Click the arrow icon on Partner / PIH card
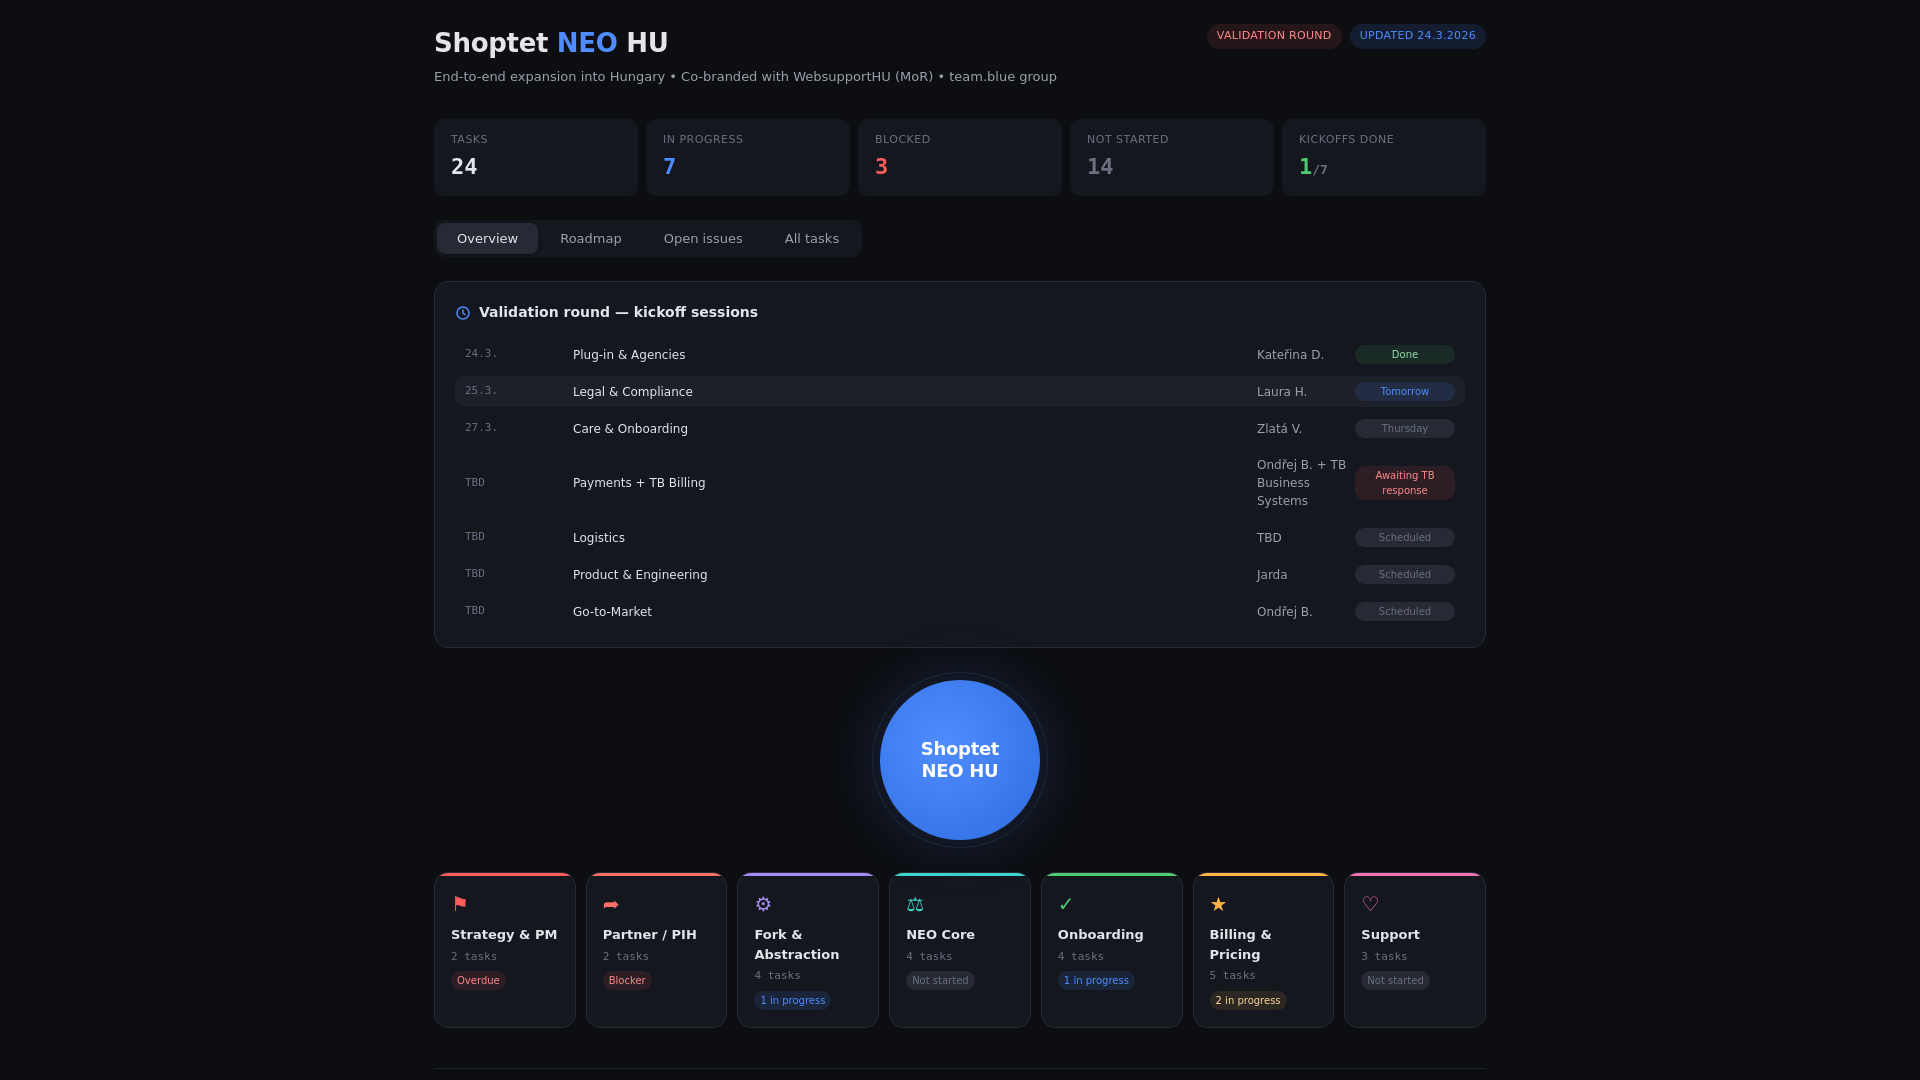The width and height of the screenshot is (1920, 1080). [611, 905]
